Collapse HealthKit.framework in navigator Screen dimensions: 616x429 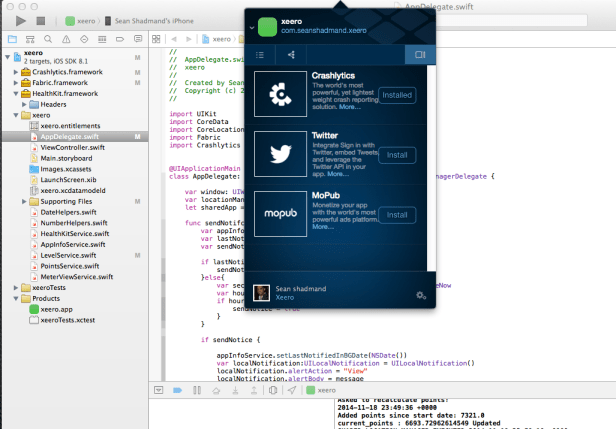[16, 94]
